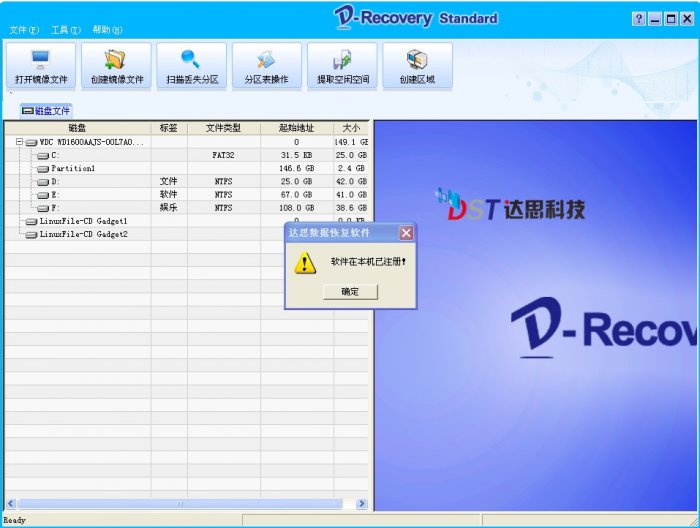Close the 达思数据恢复软件 dialog with X
This screenshot has height=528, width=700.
406,233
